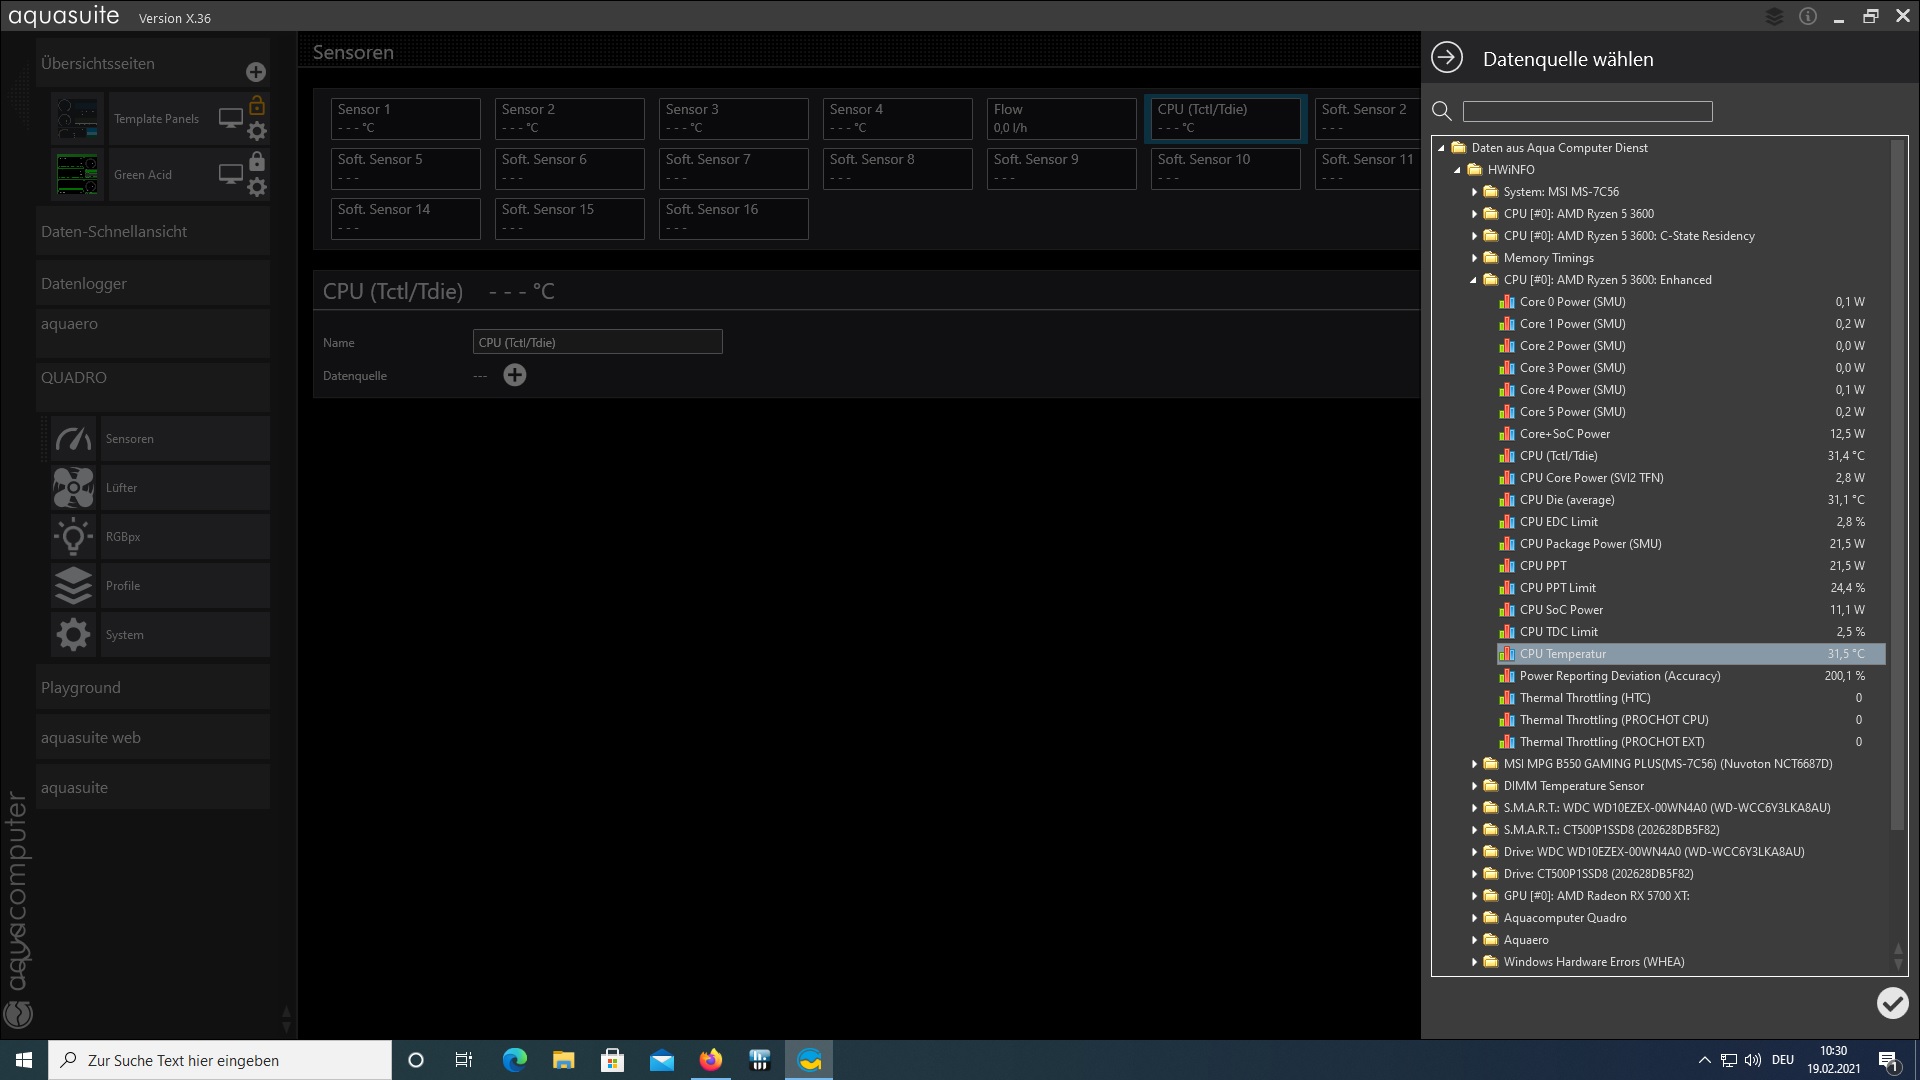The image size is (1920, 1080).
Task: Open the Lüfter fan icon
Action: coord(73,488)
